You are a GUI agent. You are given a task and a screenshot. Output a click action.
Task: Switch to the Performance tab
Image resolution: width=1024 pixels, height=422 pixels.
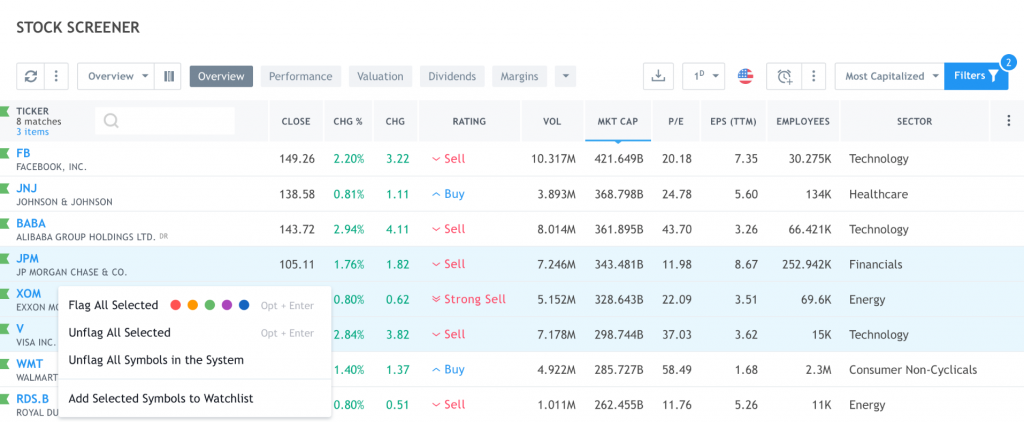[300, 76]
